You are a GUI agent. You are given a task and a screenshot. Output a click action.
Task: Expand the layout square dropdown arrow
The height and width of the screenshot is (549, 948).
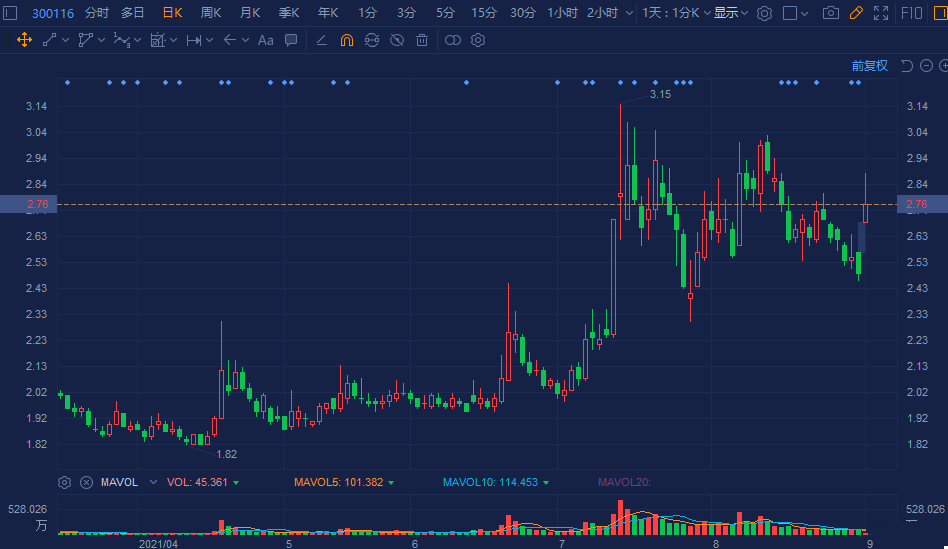[x=804, y=13]
